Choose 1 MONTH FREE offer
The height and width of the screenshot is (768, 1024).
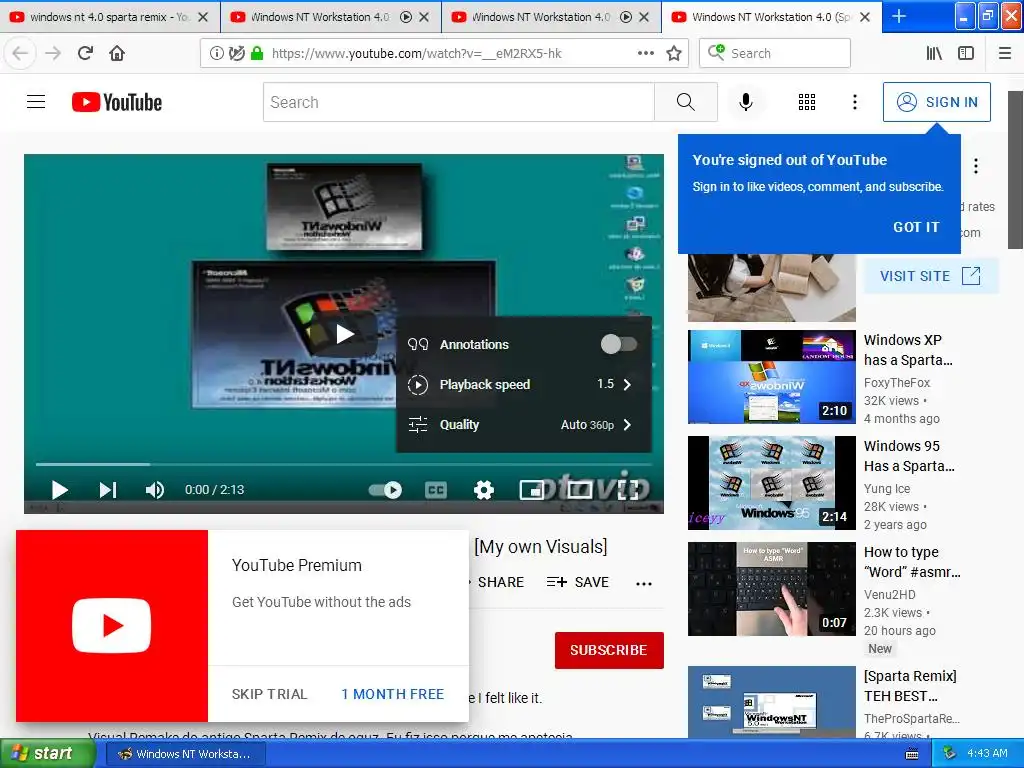point(392,694)
